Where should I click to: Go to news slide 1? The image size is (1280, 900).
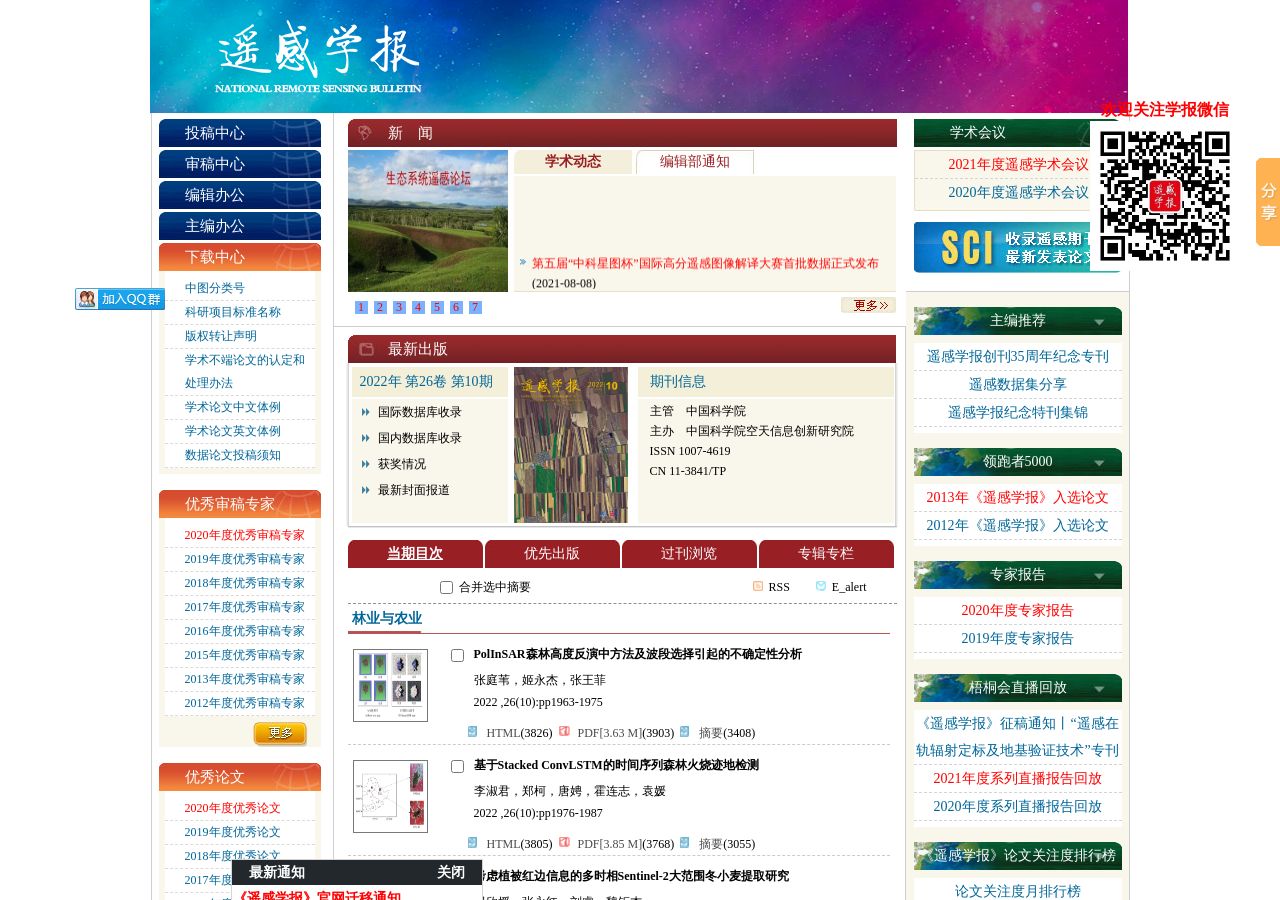(361, 308)
